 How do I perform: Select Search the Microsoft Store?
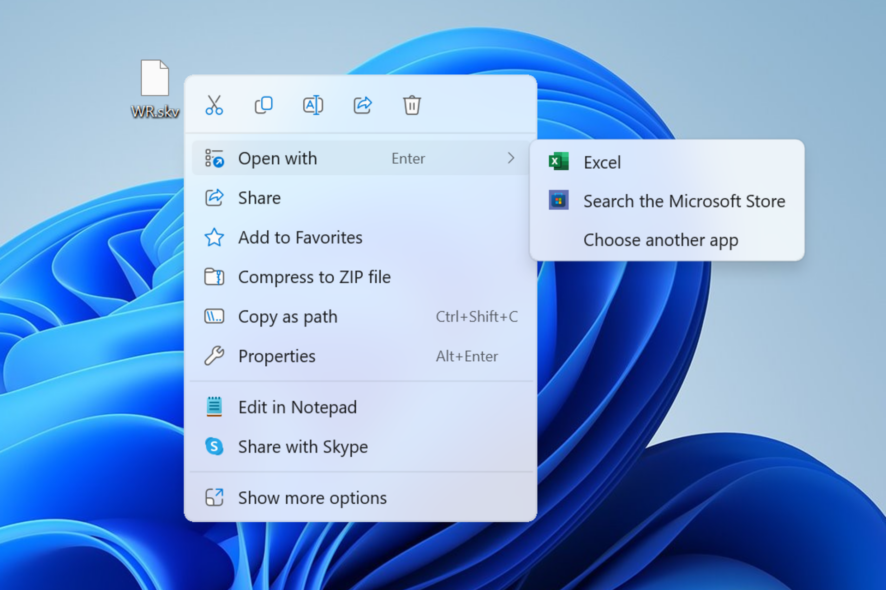point(667,201)
